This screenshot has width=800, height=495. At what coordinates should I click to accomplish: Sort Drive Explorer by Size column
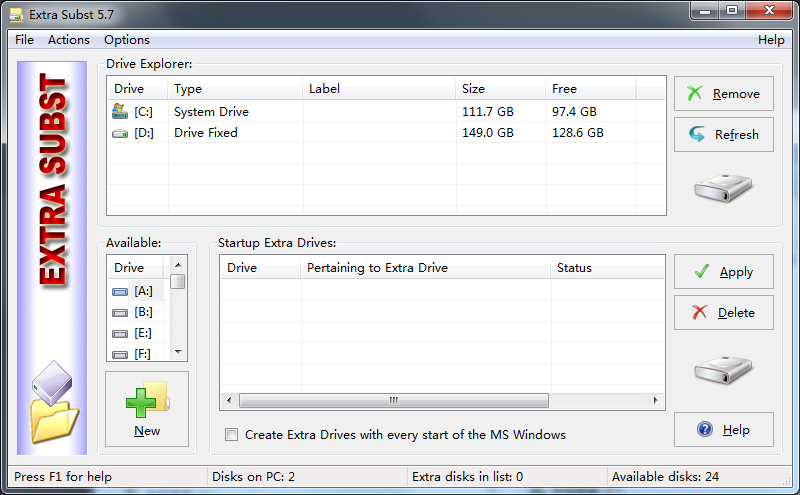501,89
